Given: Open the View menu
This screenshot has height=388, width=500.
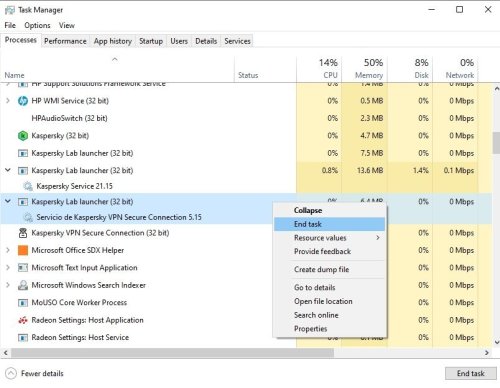Looking at the screenshot, I should (x=67, y=25).
